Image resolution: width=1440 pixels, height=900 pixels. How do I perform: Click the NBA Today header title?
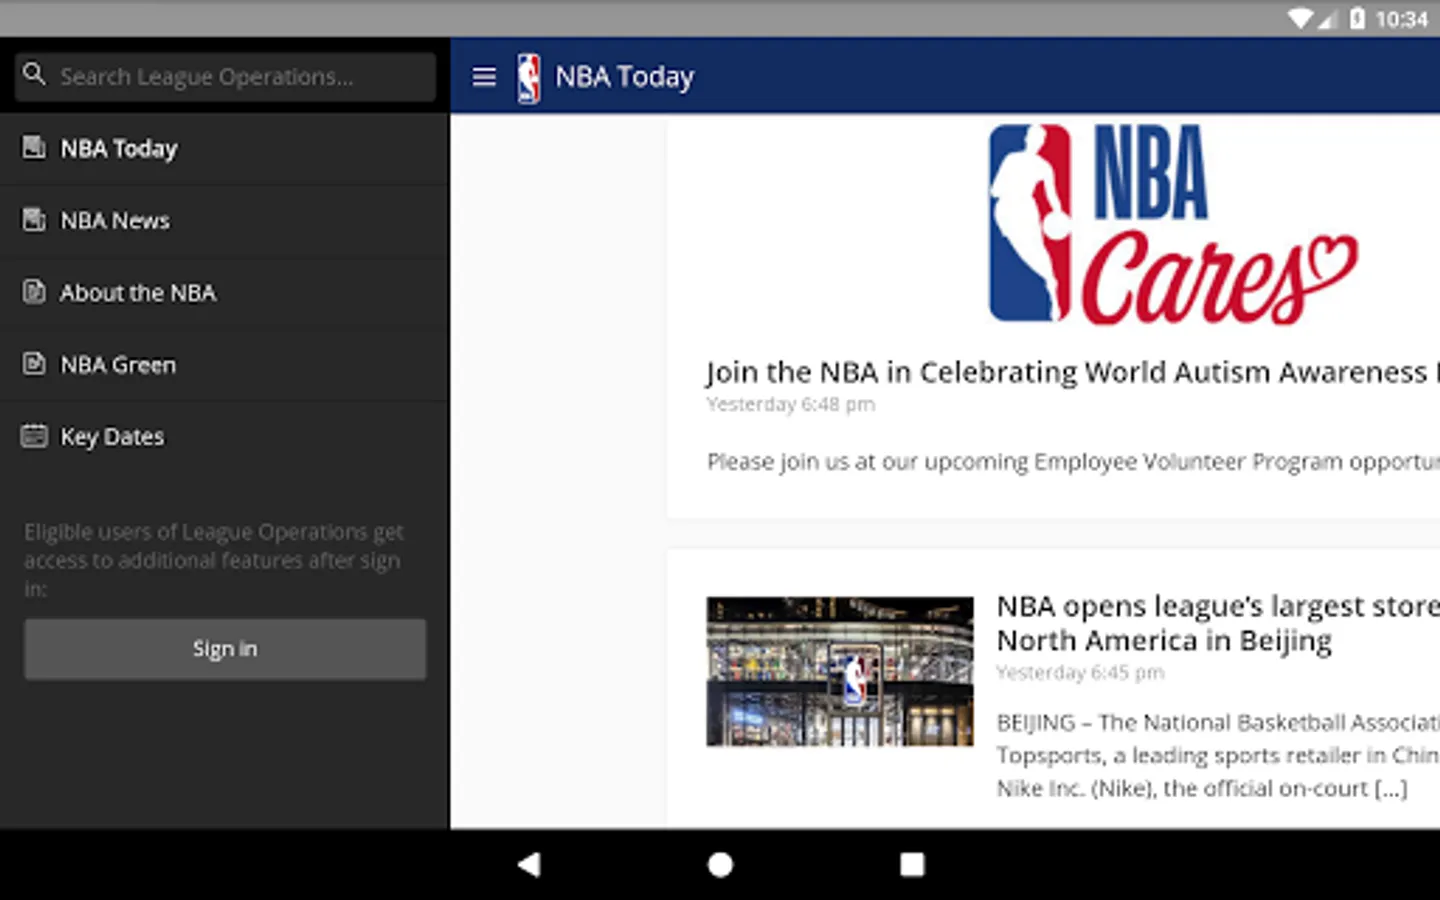[625, 77]
